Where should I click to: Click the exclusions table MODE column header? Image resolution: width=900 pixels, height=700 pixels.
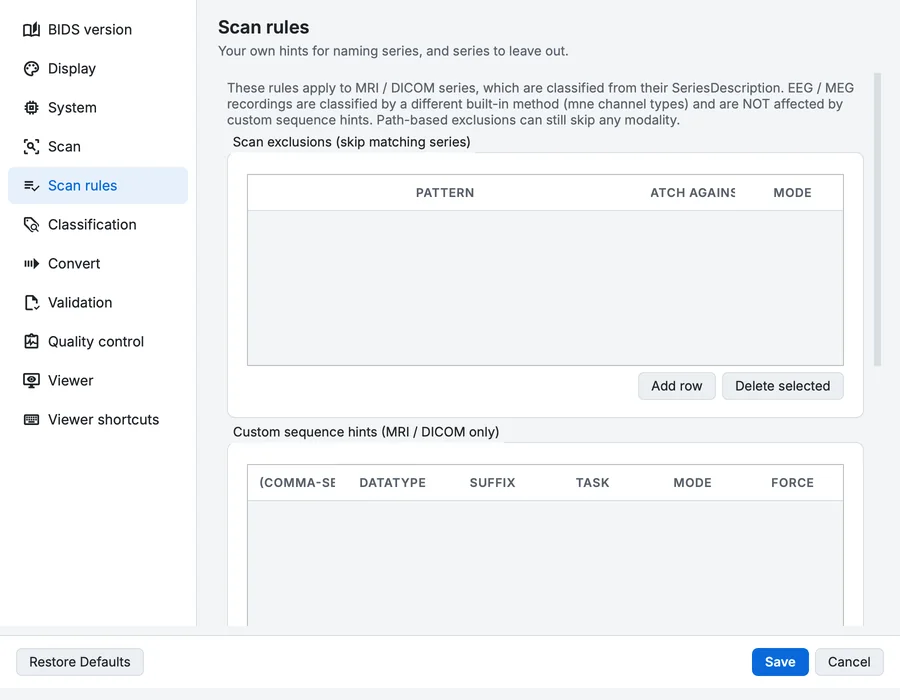792,193
